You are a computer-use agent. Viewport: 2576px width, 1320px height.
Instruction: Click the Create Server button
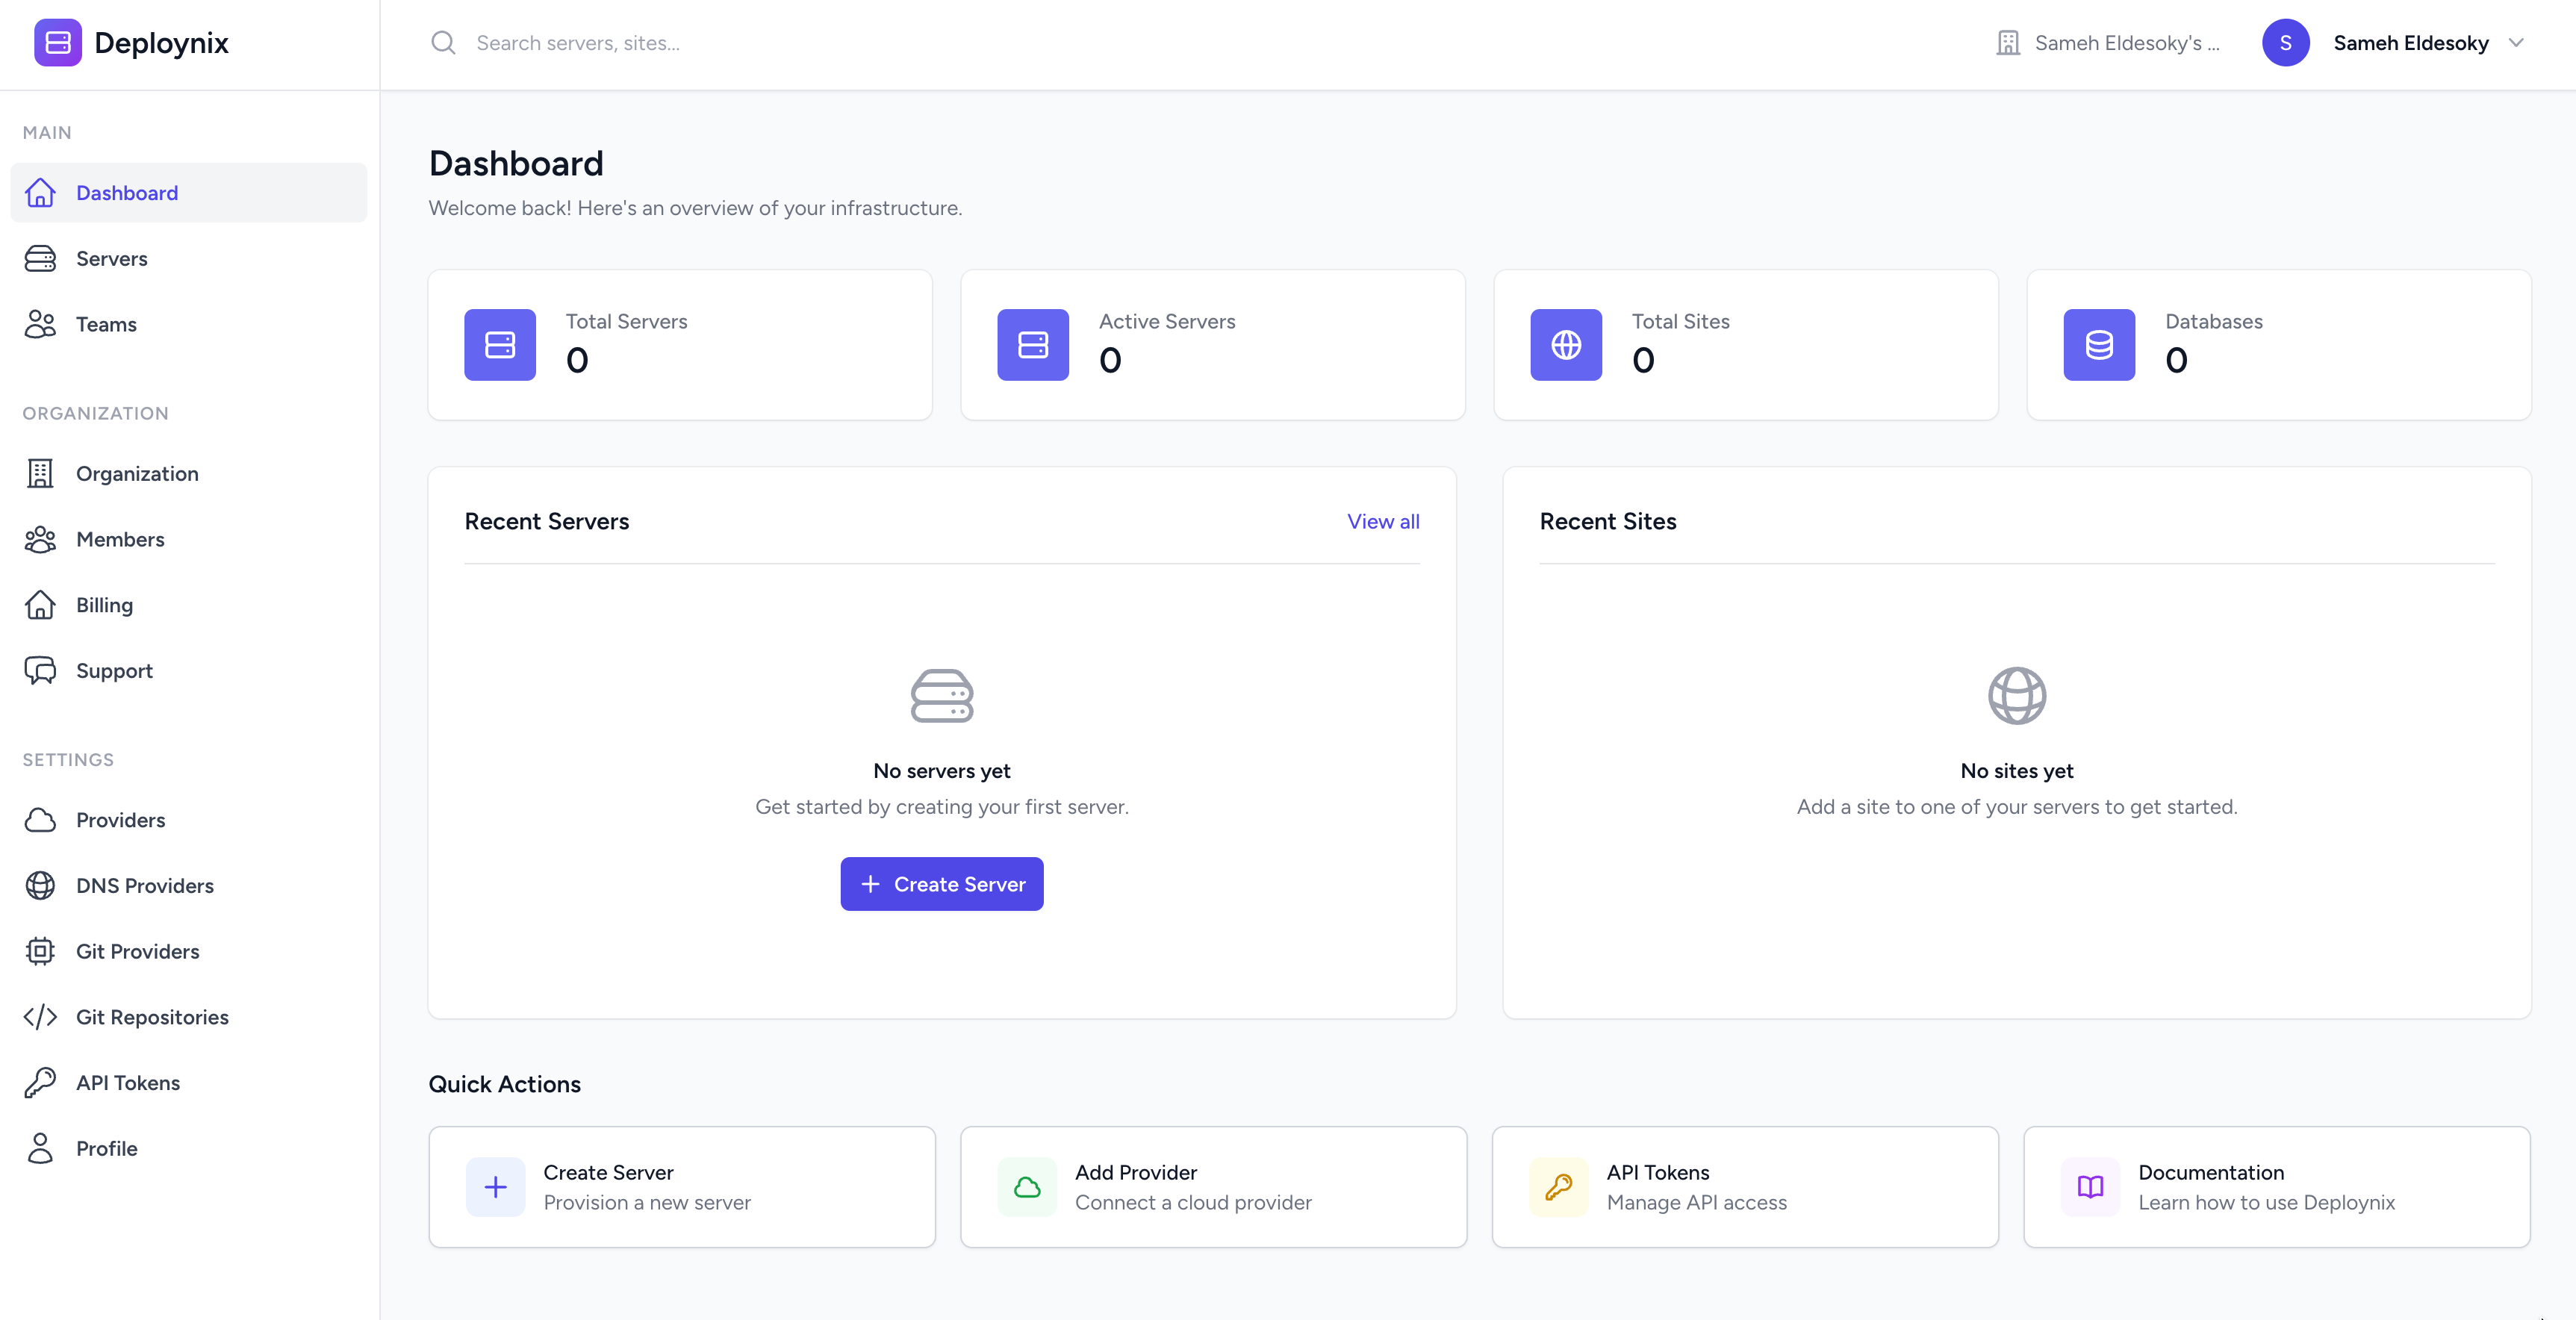941,883
